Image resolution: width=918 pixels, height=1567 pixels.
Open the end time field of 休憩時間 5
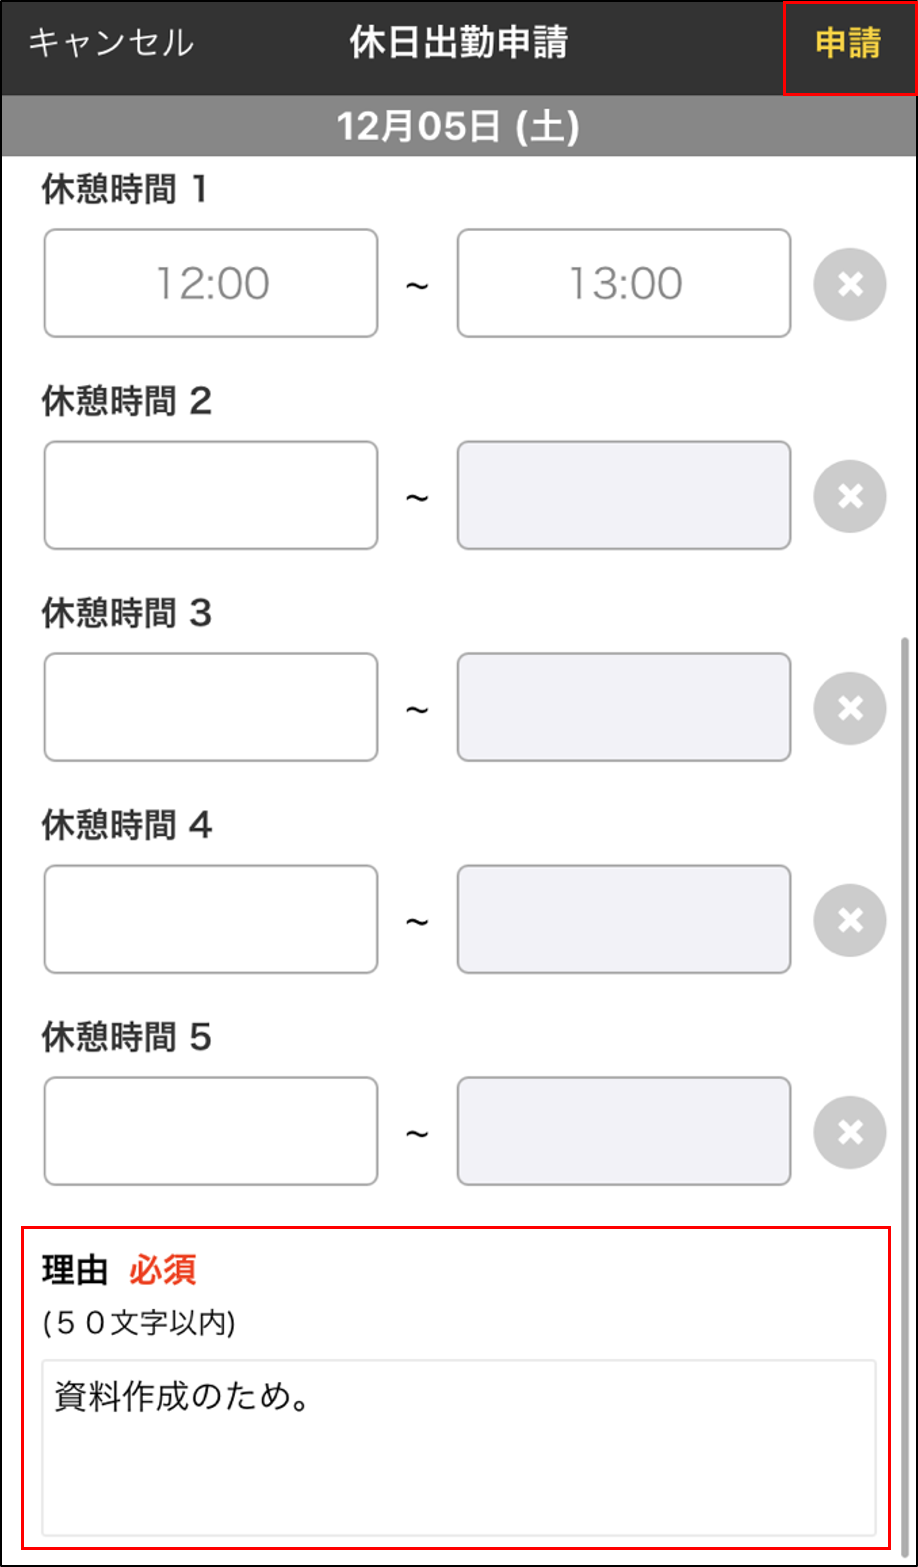[623, 1131]
